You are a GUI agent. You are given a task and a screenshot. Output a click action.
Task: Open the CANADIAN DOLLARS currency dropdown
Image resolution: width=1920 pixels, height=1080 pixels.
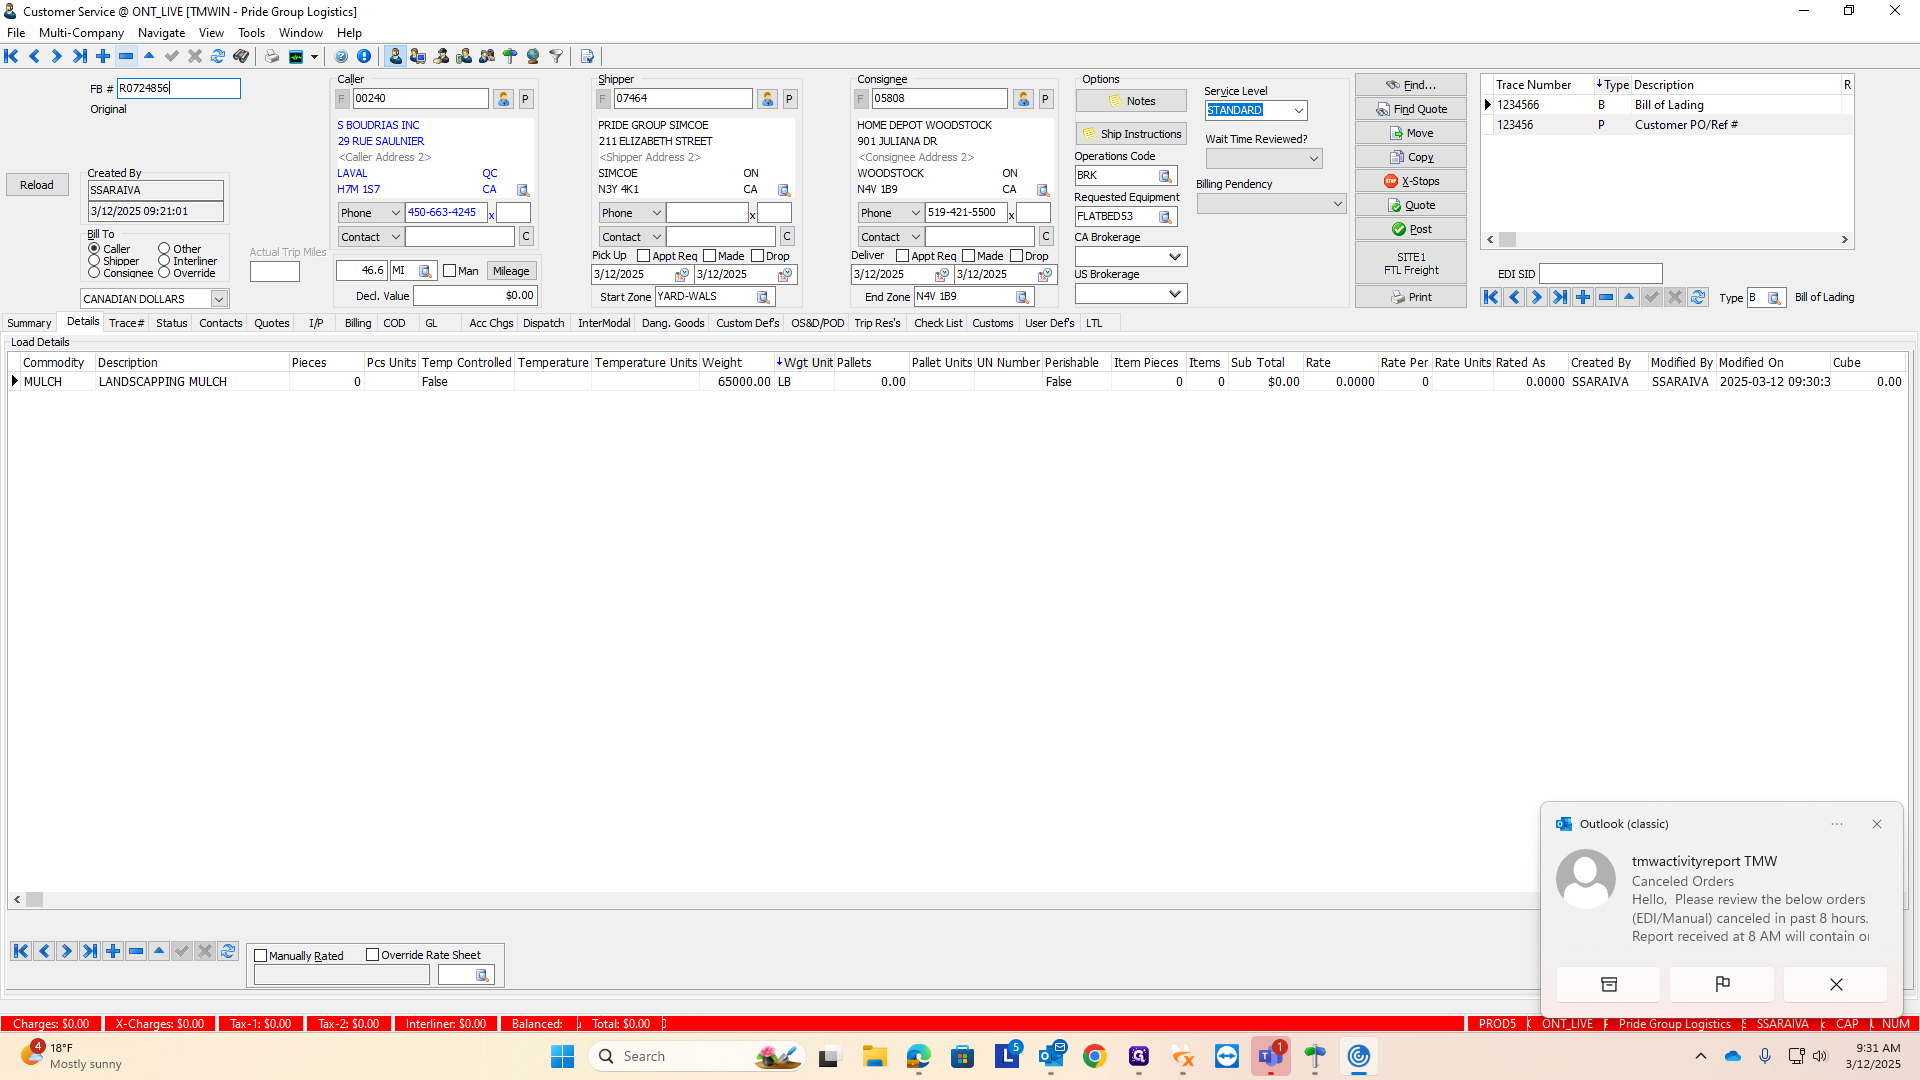(218, 299)
